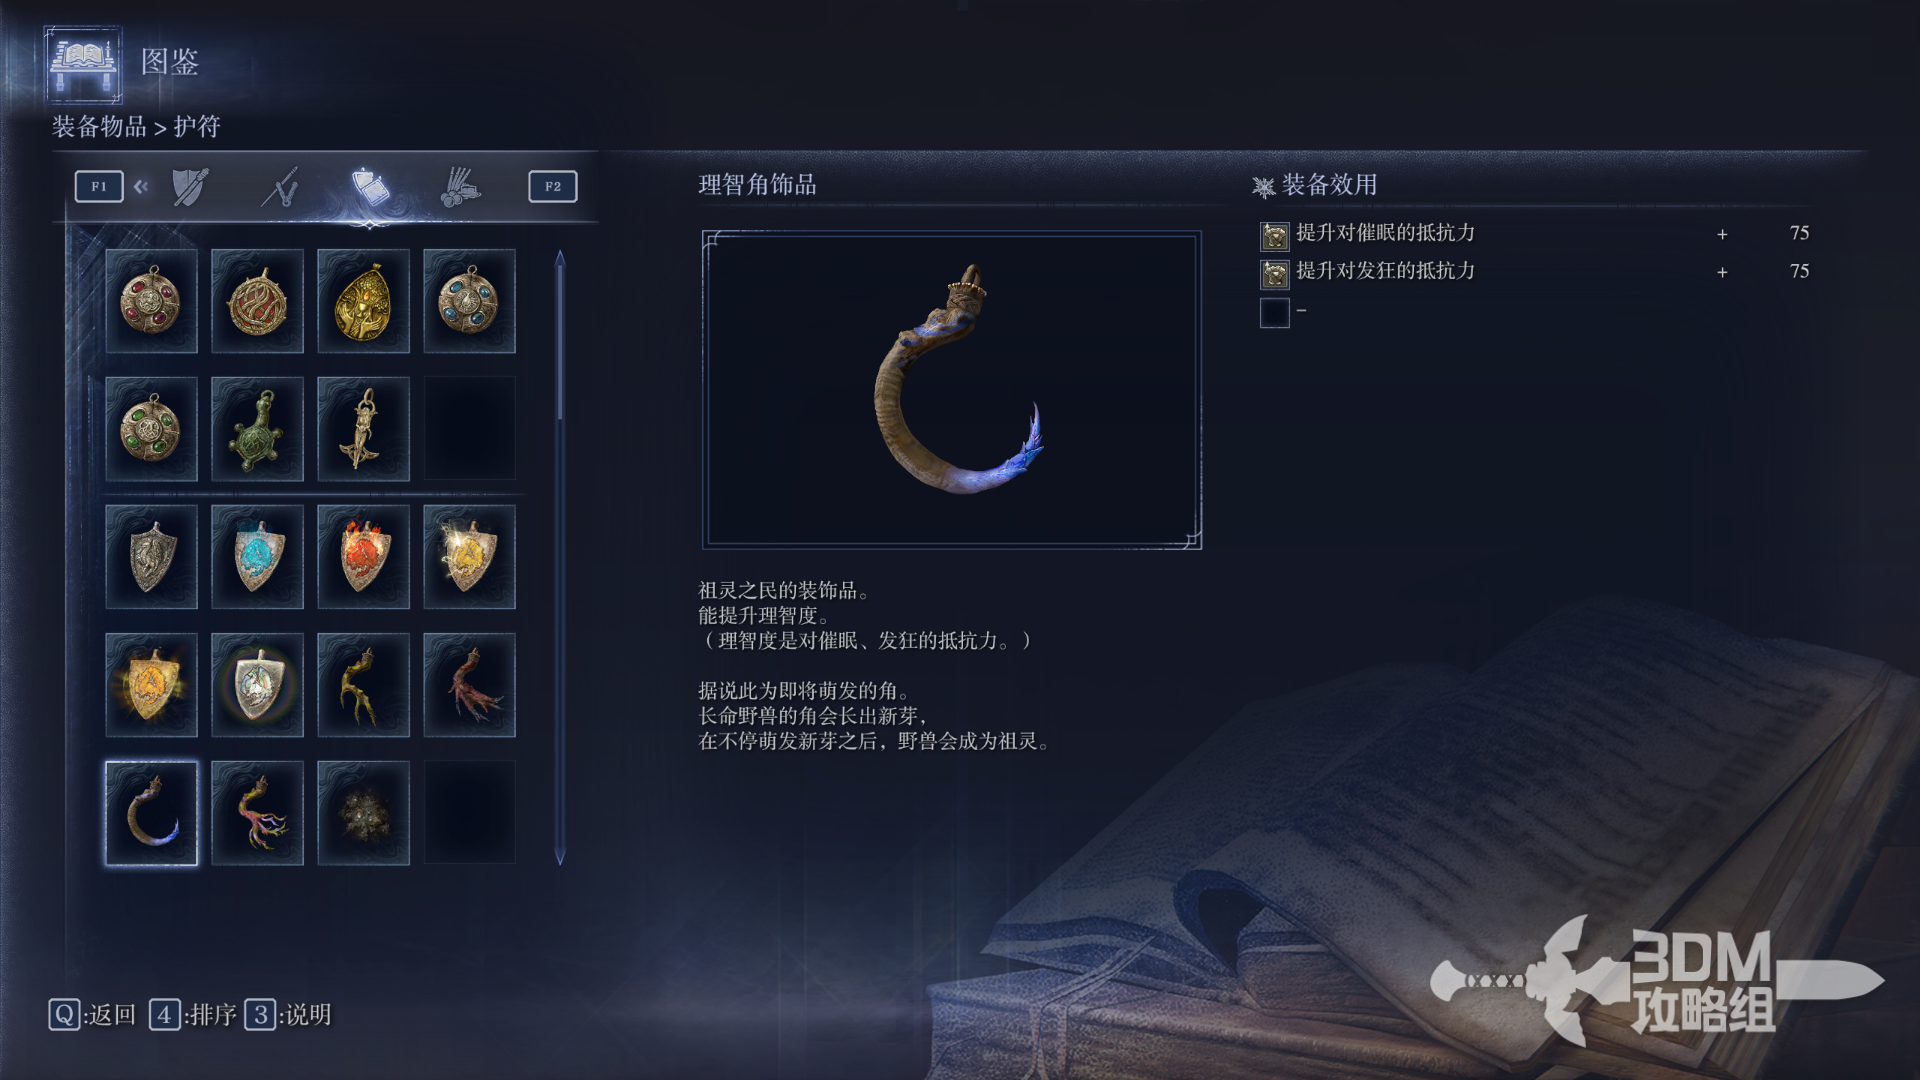1920x1080 pixels.
Task: Select the golden teardrop scarab talisman
Action: coord(363,301)
